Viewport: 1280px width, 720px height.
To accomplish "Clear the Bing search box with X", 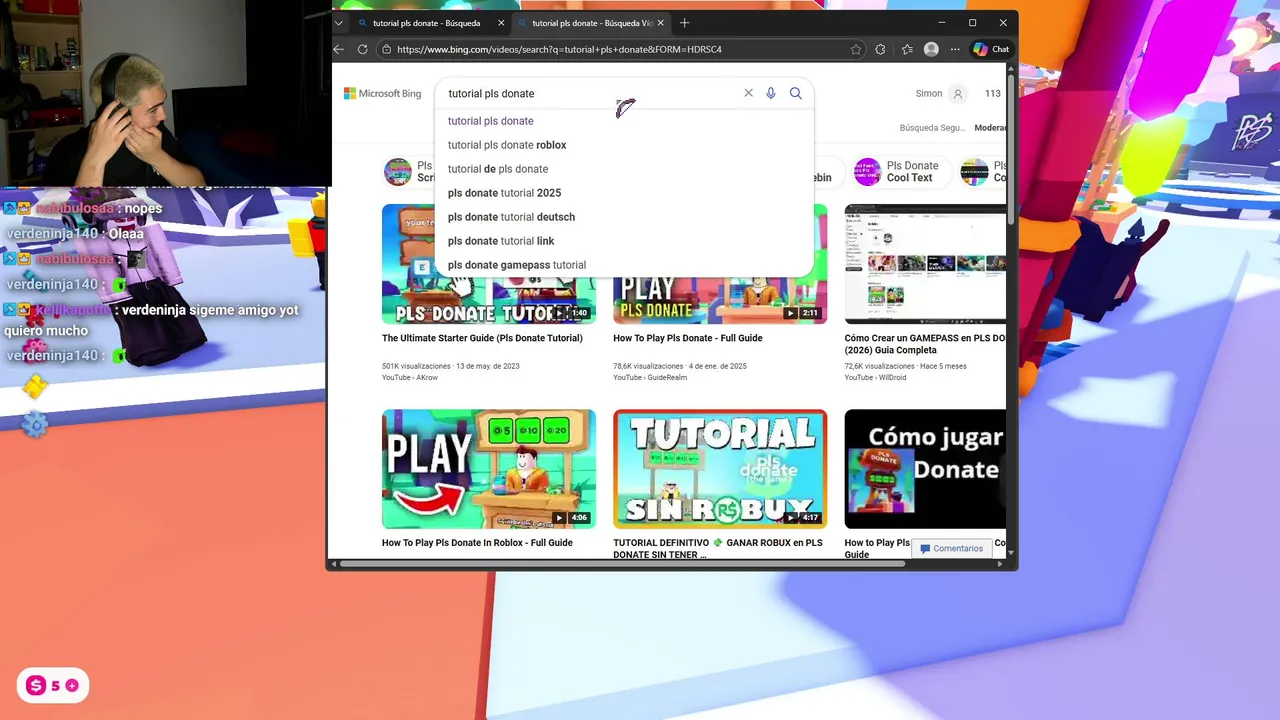I will 748,93.
